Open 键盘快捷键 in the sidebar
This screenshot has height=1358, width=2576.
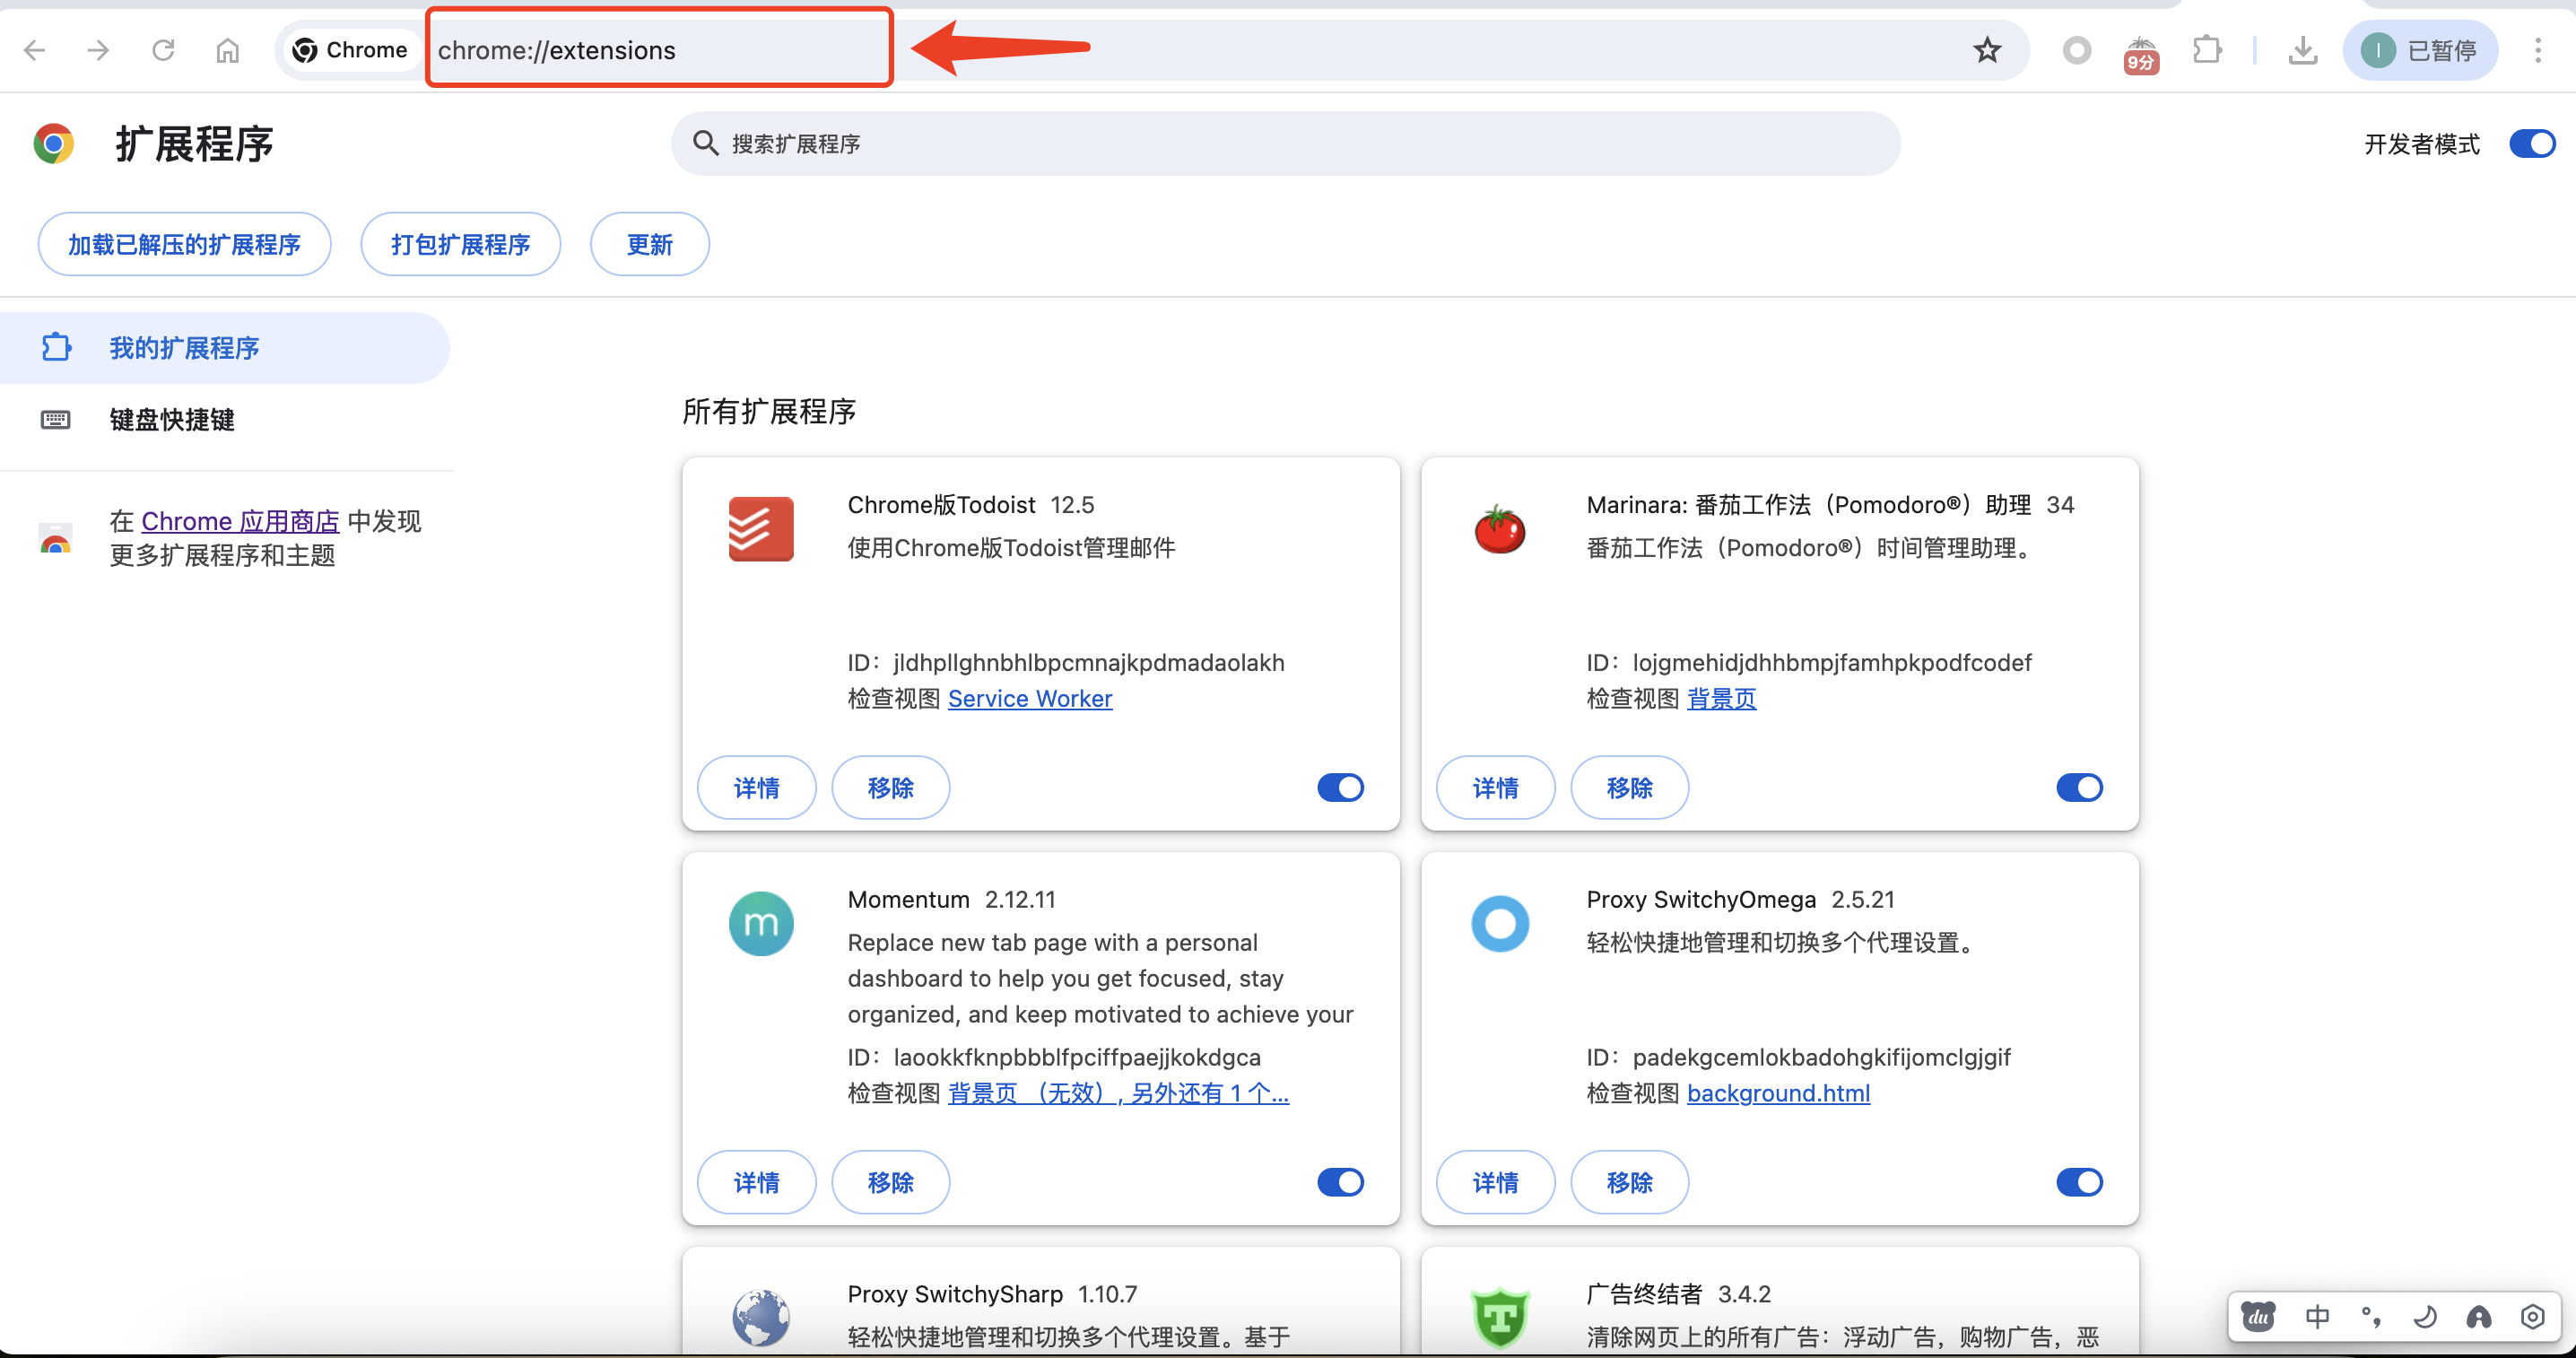(225, 419)
